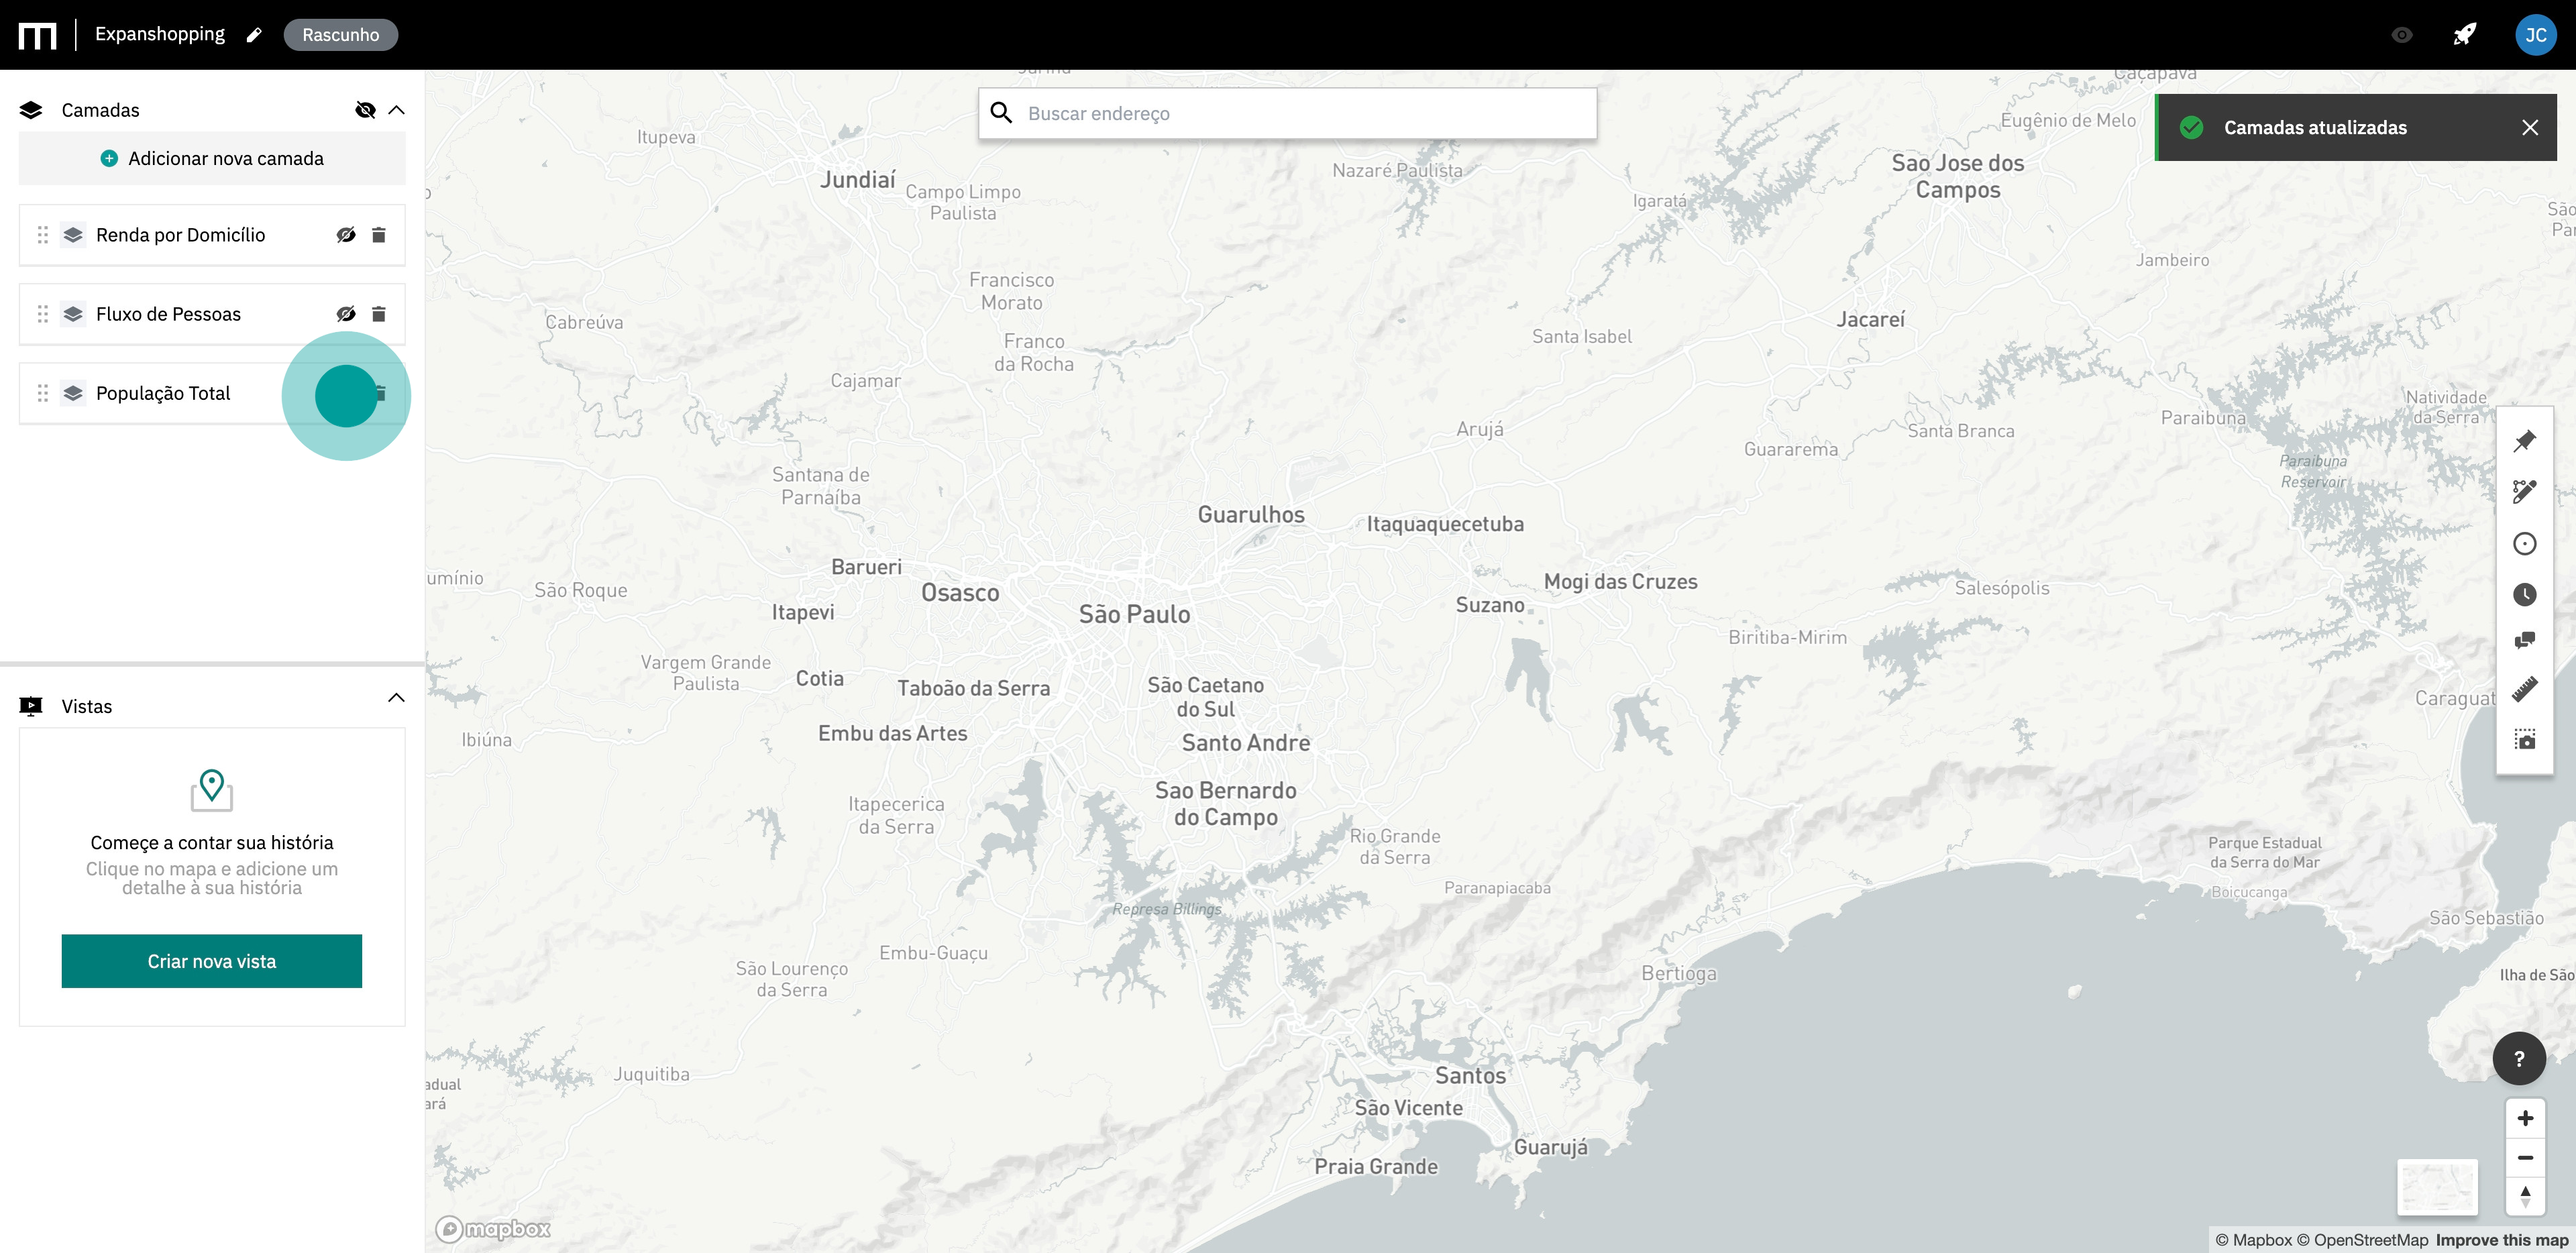
Task: Grab the Fluxo de Pessoas drag handle
Action: pos(42,314)
